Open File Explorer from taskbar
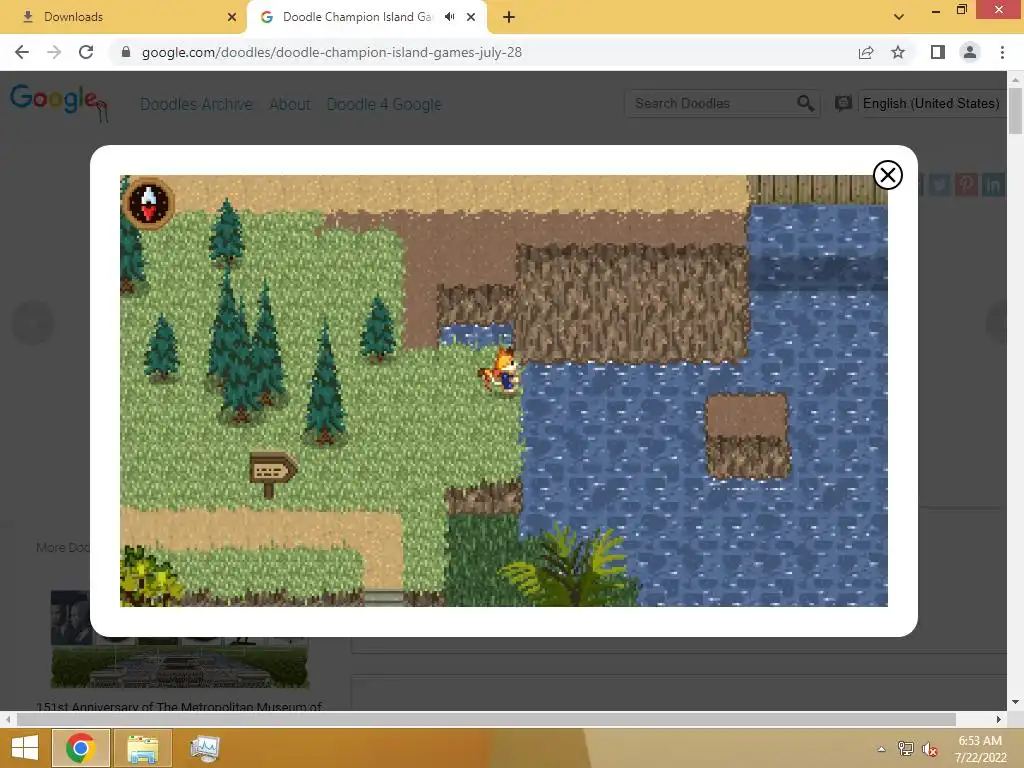Image resolution: width=1024 pixels, height=768 pixels. [x=143, y=748]
